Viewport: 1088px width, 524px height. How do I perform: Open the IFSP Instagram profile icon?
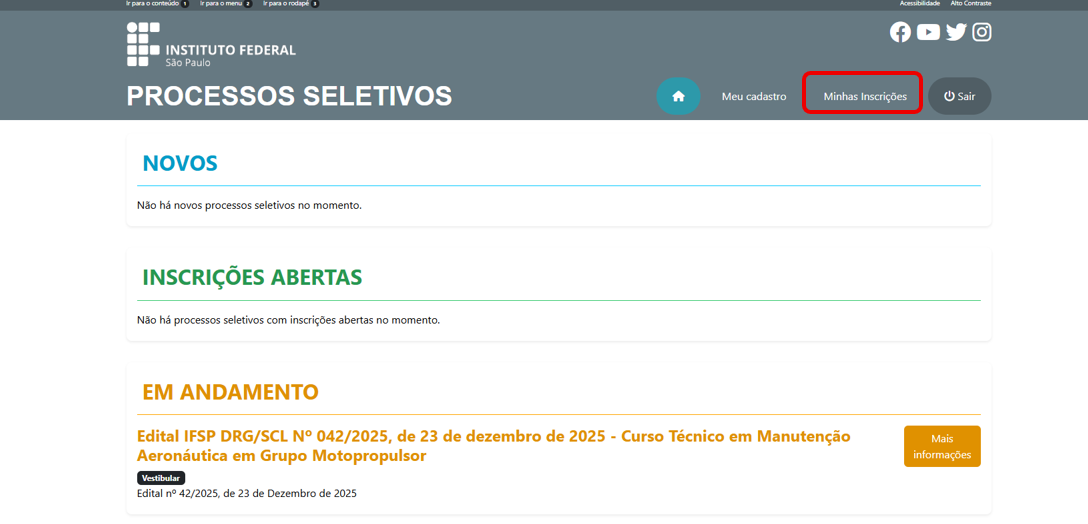pyautogui.click(x=982, y=32)
